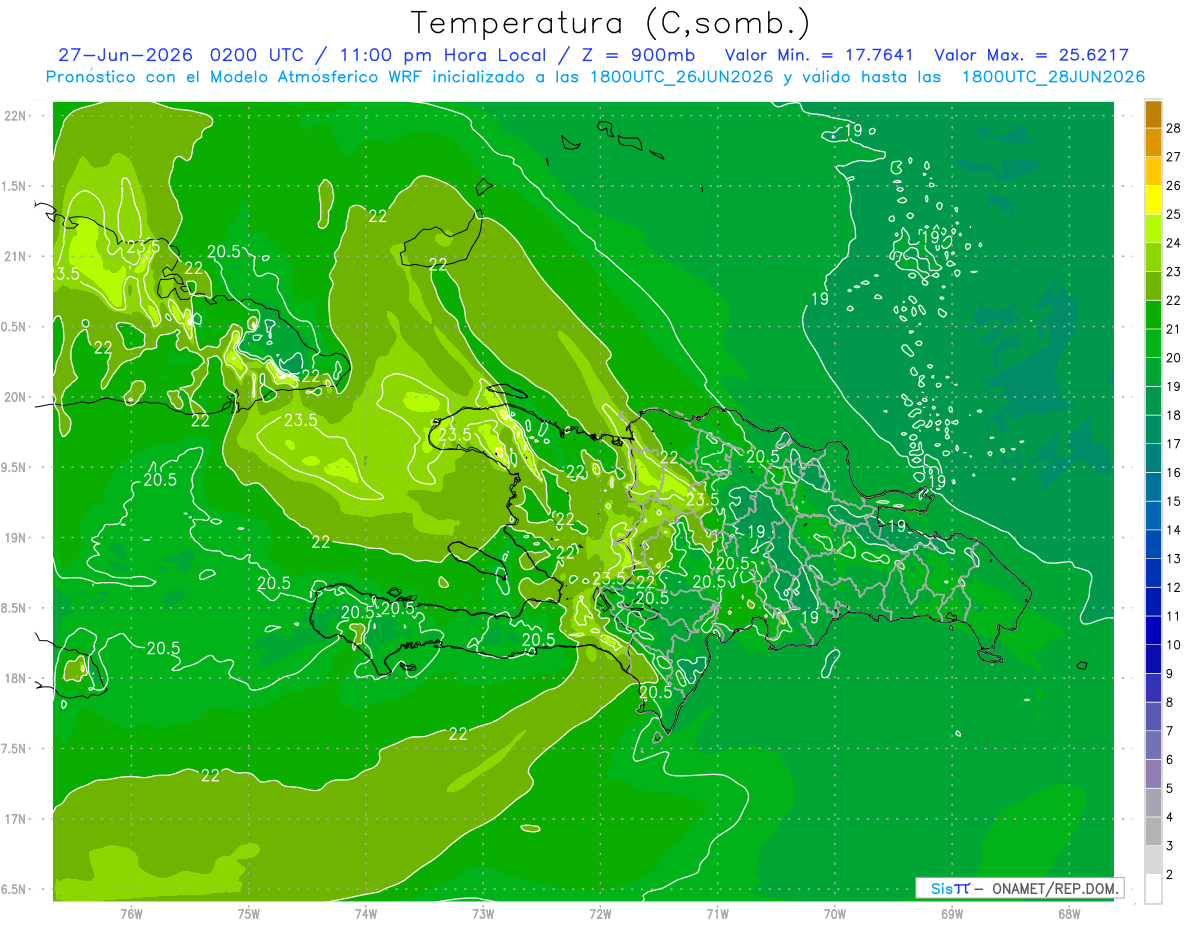This screenshot has height=927, width=1200.
Task: Click the blue swatch between 13 and 14
Action: click(1153, 544)
